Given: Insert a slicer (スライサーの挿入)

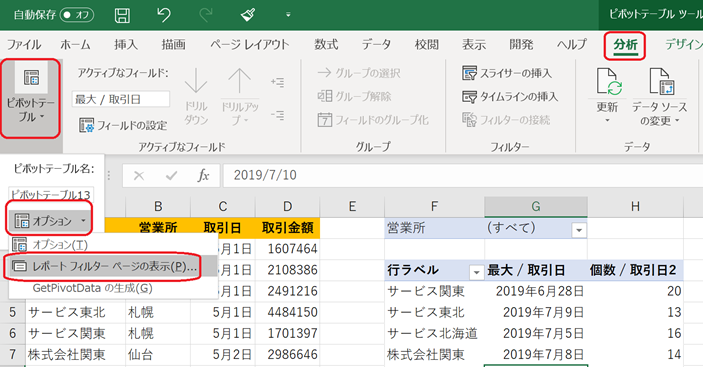Looking at the screenshot, I should pos(507,73).
